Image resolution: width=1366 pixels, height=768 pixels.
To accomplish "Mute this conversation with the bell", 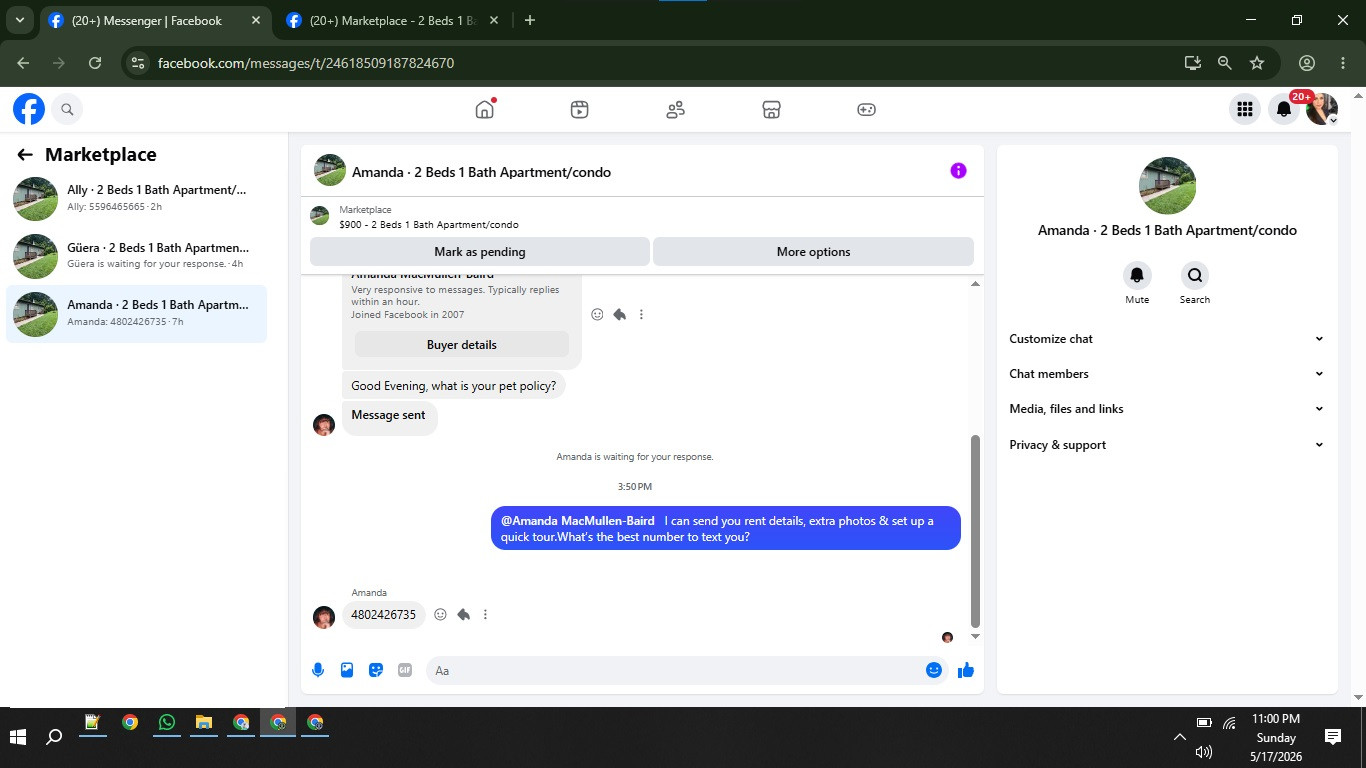I will pos(1137,275).
